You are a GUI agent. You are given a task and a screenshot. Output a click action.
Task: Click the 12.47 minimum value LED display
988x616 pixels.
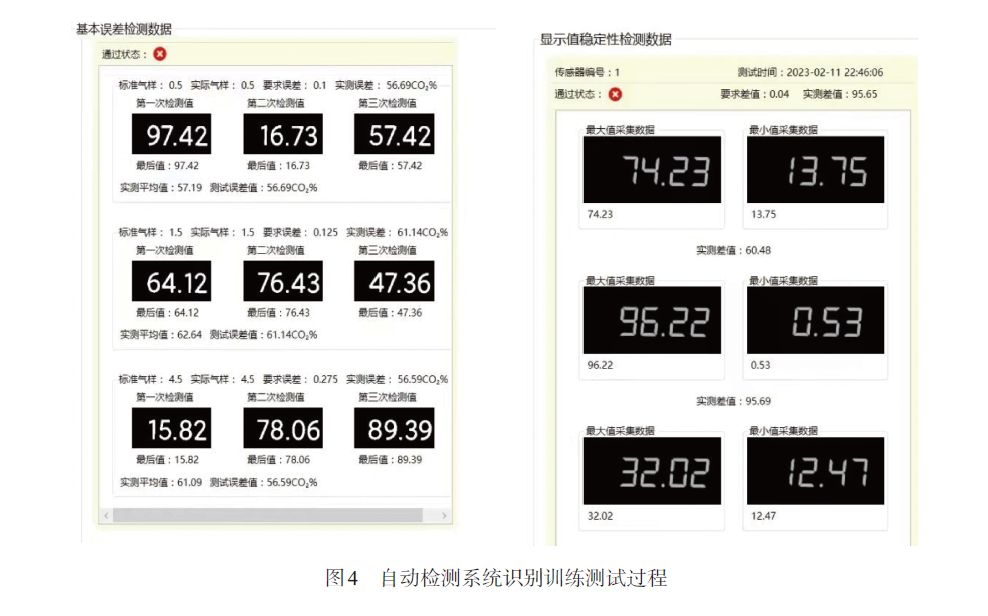pos(815,471)
